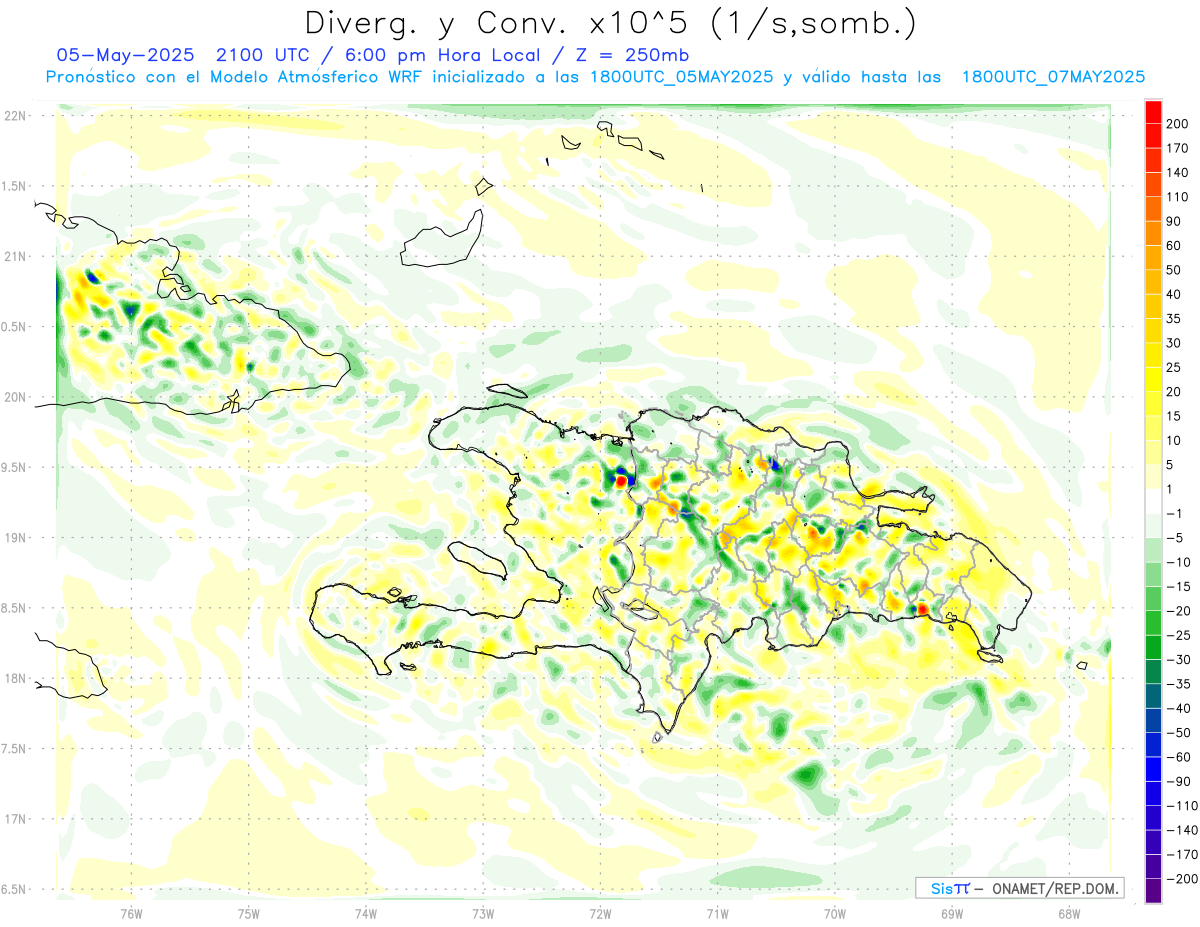Viewport: 1200px width, 927px height.
Task: Click the '-200' color bar label
Action: 1181,879
